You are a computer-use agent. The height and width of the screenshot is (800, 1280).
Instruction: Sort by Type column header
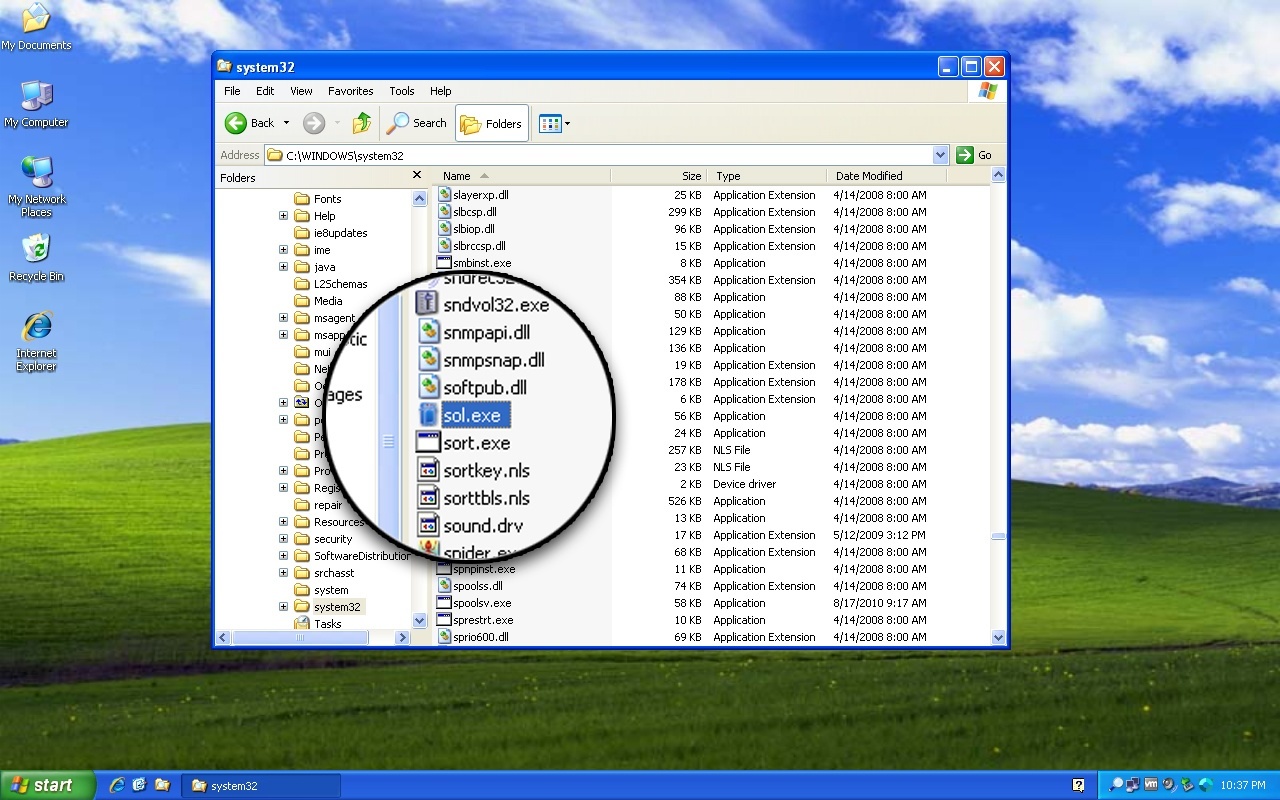coord(766,176)
